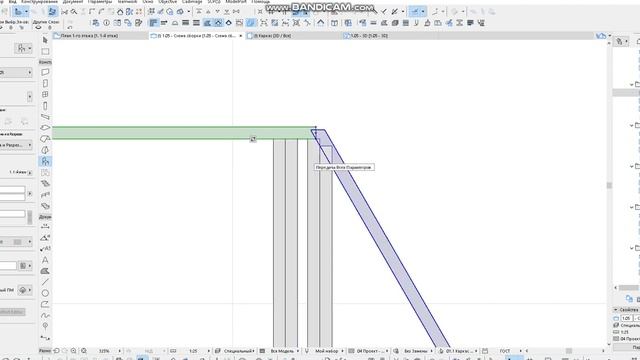Viewport: 640px width, 360px height.
Task: Select the Fill tool
Action: point(45,271)
